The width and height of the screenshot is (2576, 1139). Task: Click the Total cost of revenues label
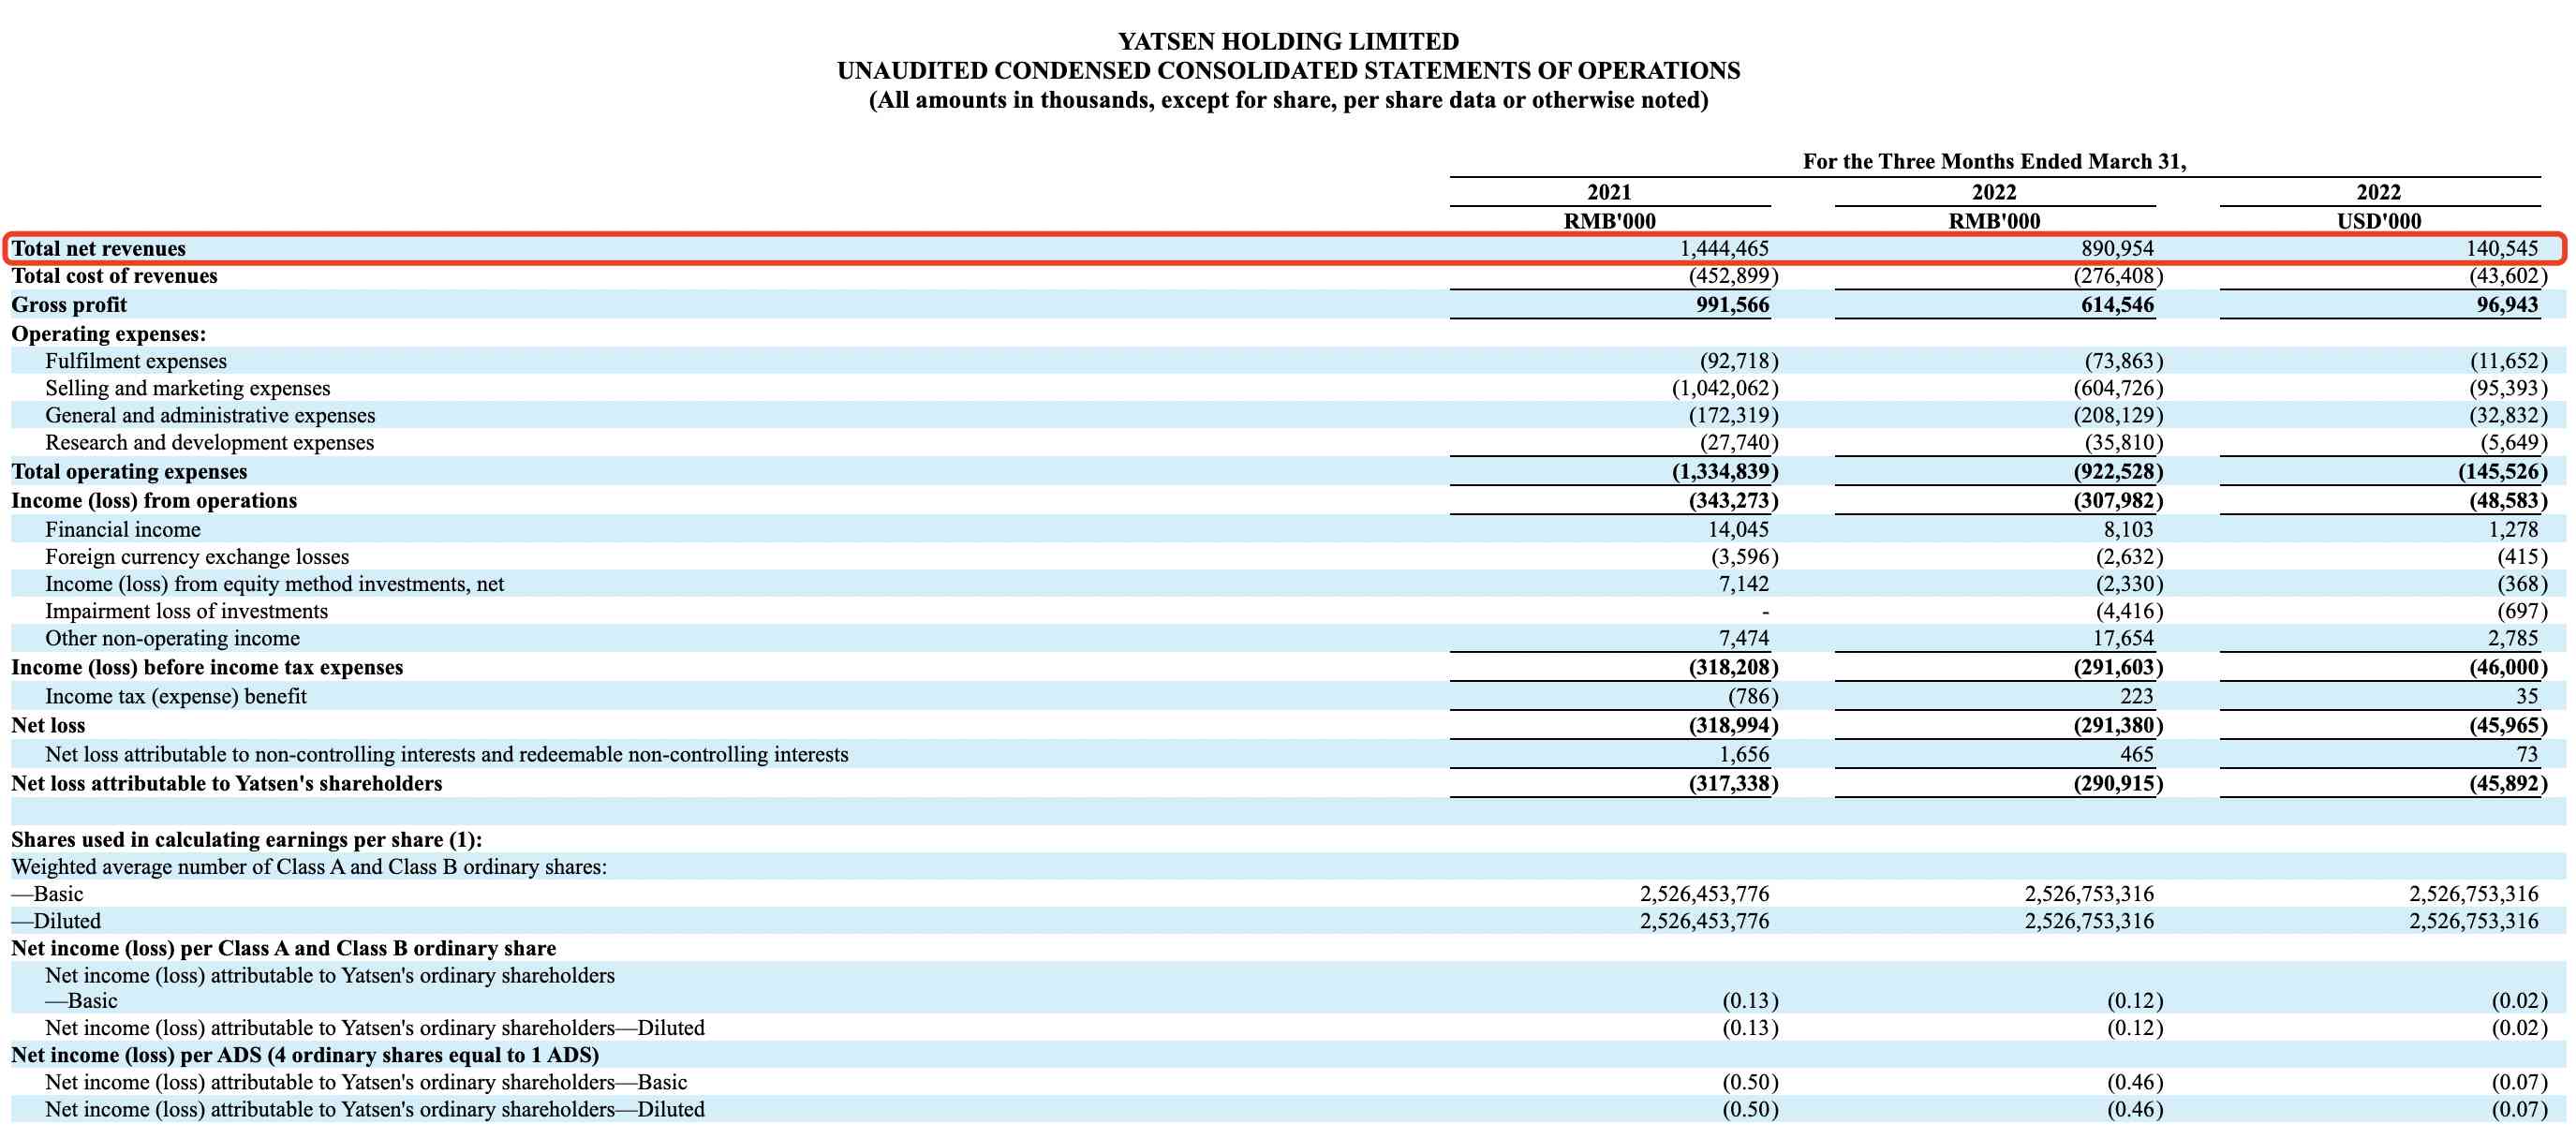pos(114,276)
